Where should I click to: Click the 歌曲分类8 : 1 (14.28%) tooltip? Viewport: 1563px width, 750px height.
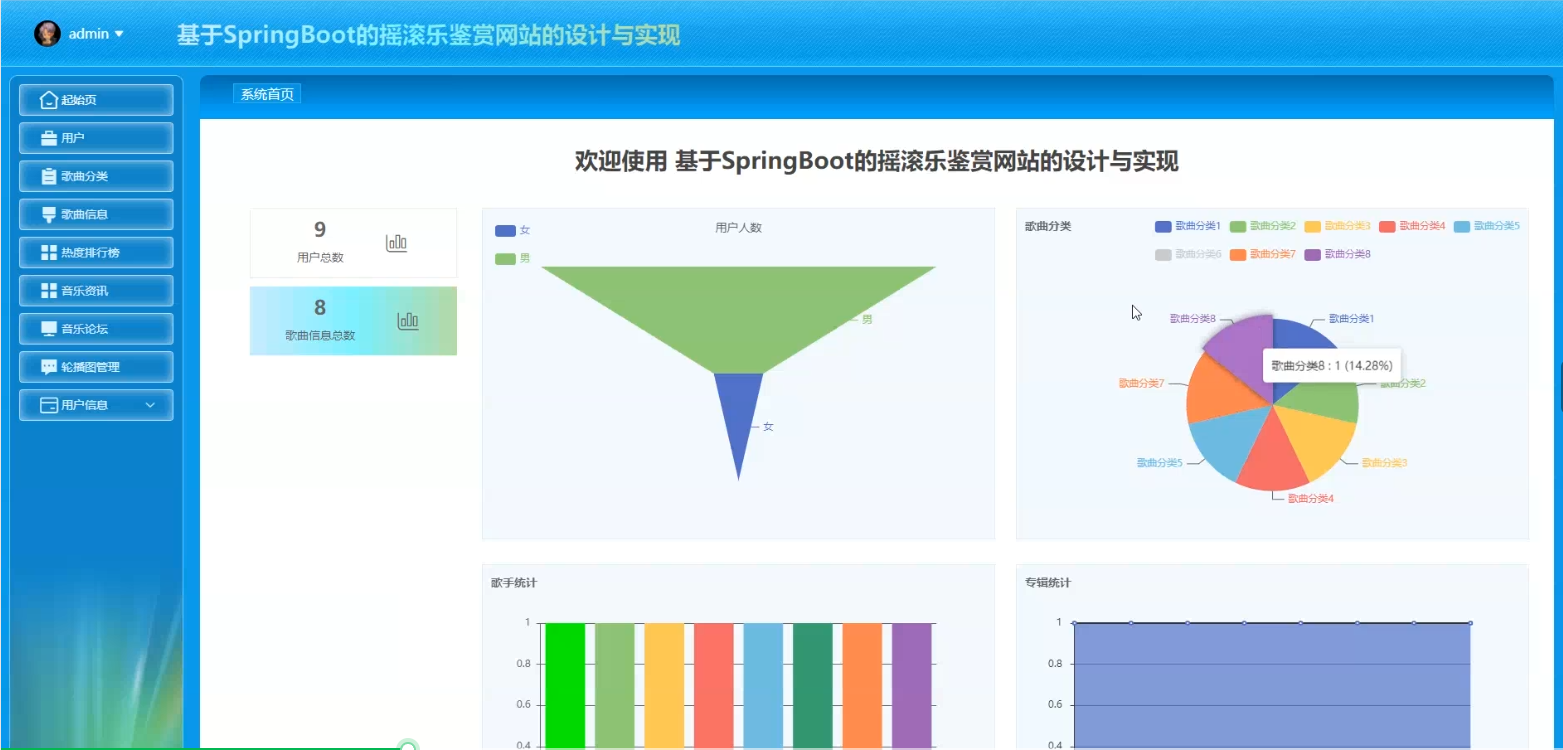pos(1332,365)
